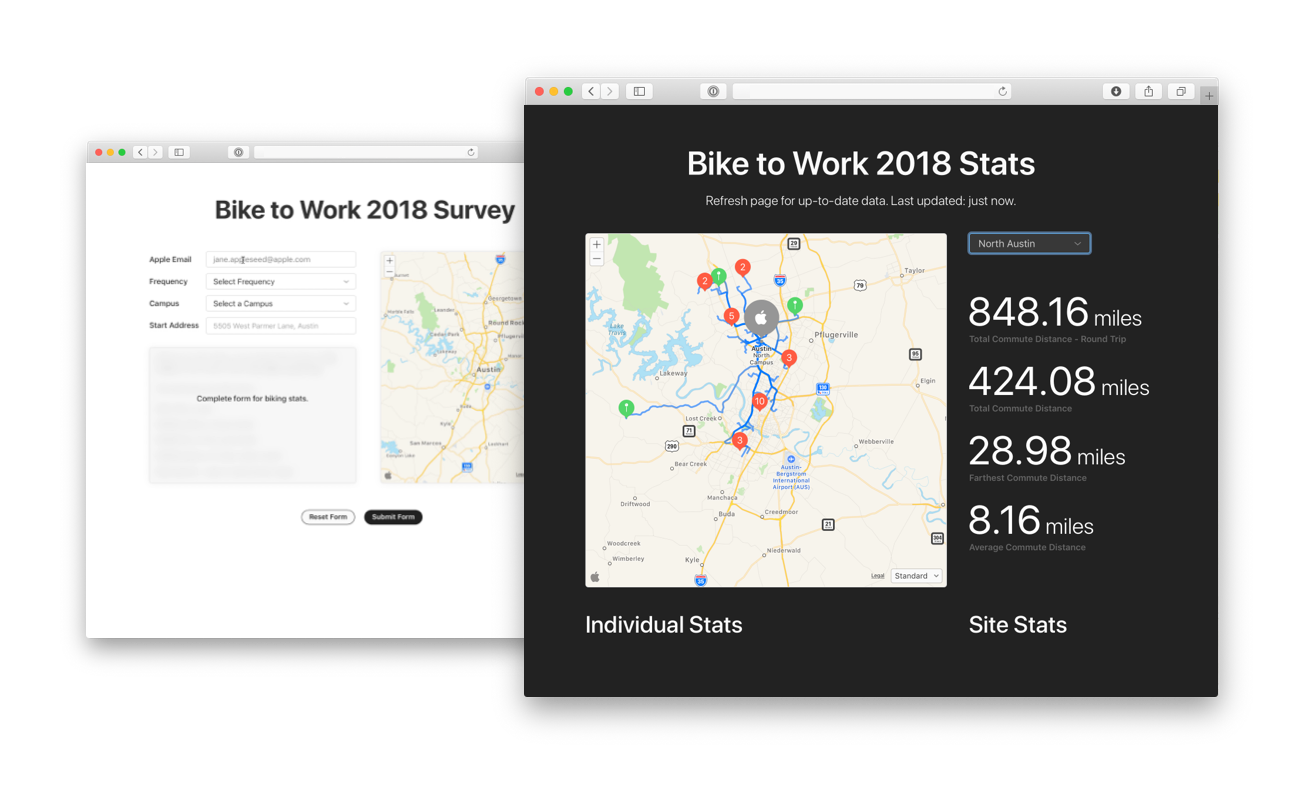Image resolution: width=1300 pixels, height=800 pixels.
Task: Click the red cluster marker labeled 10
Action: pos(760,402)
